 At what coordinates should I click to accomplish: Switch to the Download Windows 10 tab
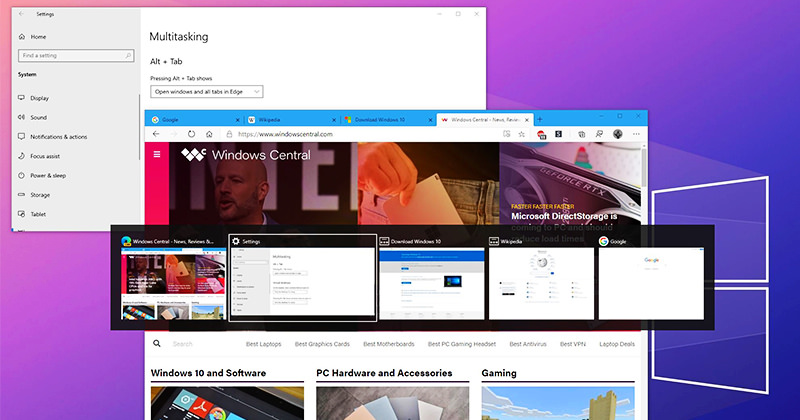tap(388, 119)
